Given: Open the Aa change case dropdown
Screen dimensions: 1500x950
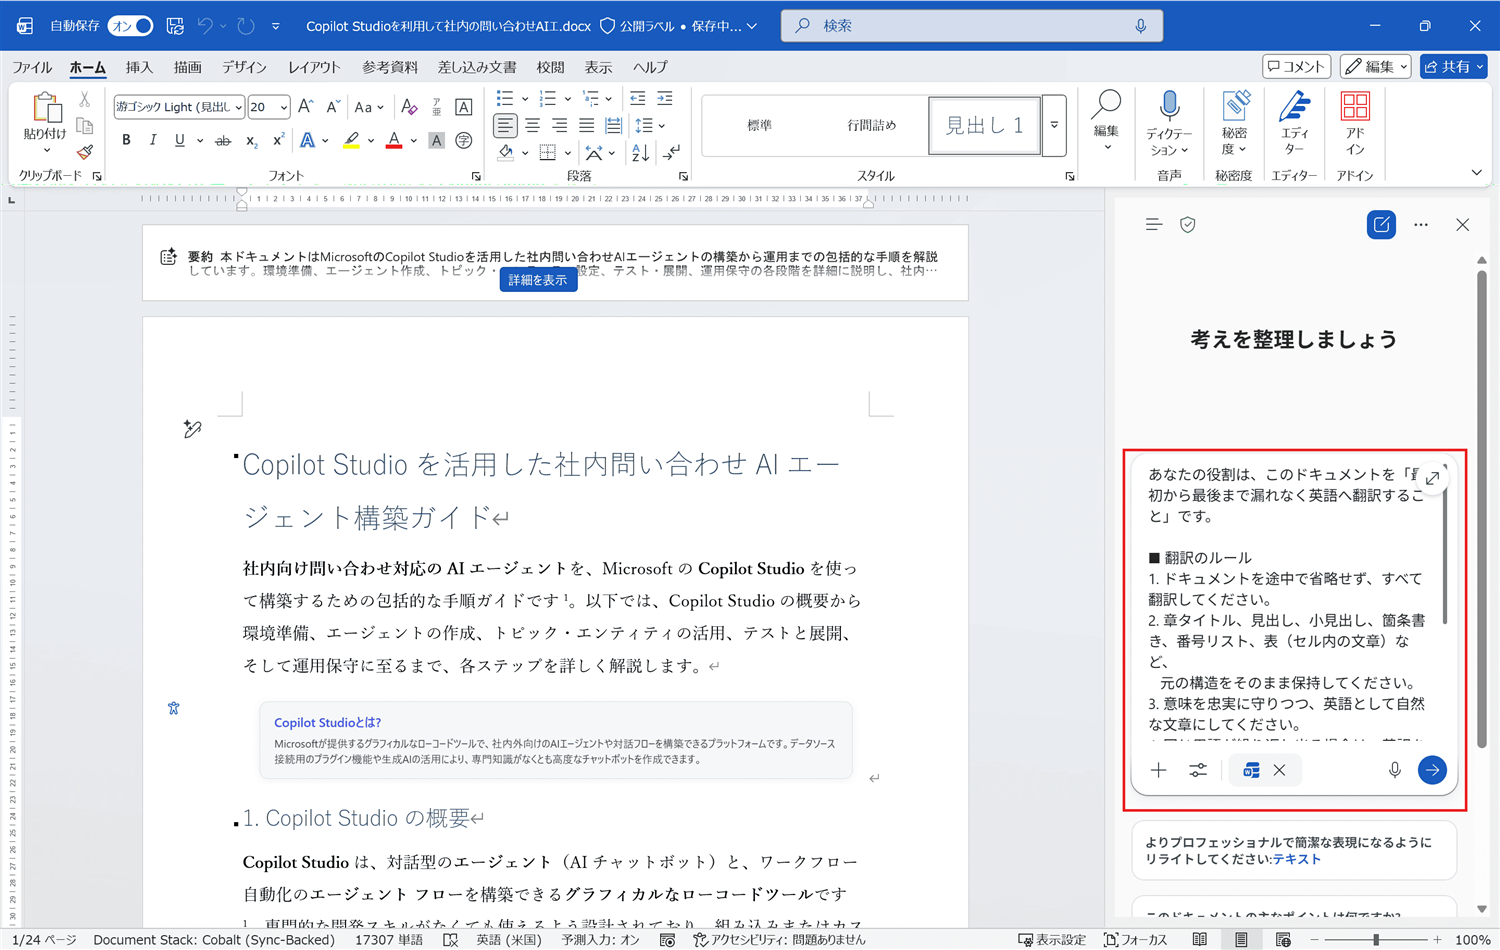Looking at the screenshot, I should click(368, 107).
